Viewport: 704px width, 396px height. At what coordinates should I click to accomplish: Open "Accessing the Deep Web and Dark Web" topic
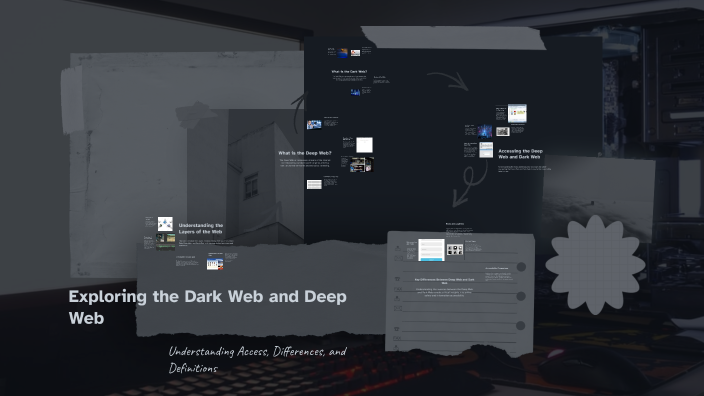pyautogui.click(x=520, y=154)
